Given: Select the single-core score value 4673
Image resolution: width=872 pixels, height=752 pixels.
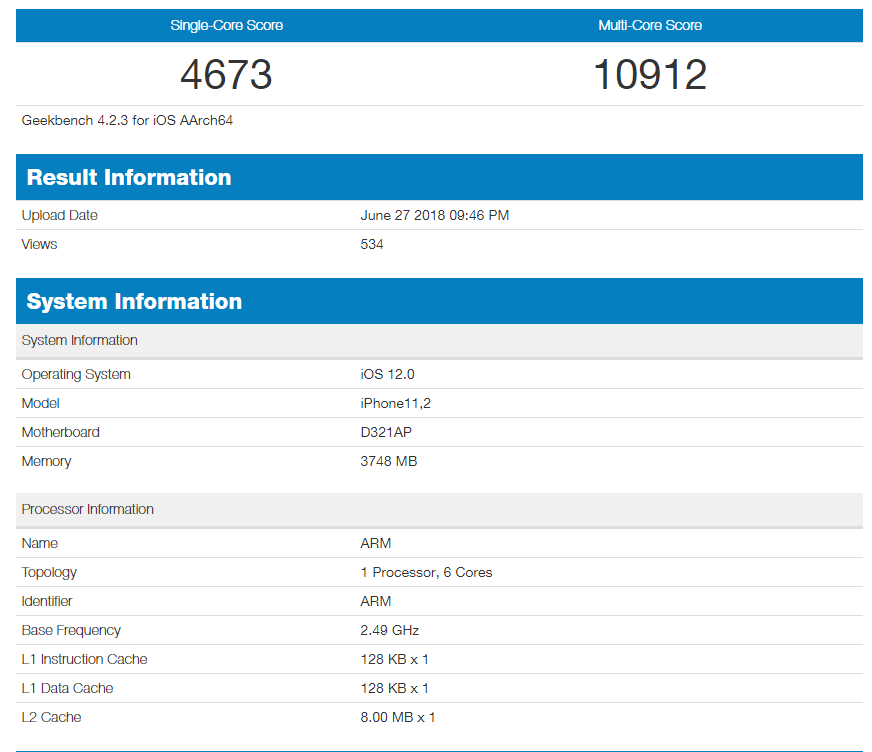Looking at the screenshot, I should 226,75.
